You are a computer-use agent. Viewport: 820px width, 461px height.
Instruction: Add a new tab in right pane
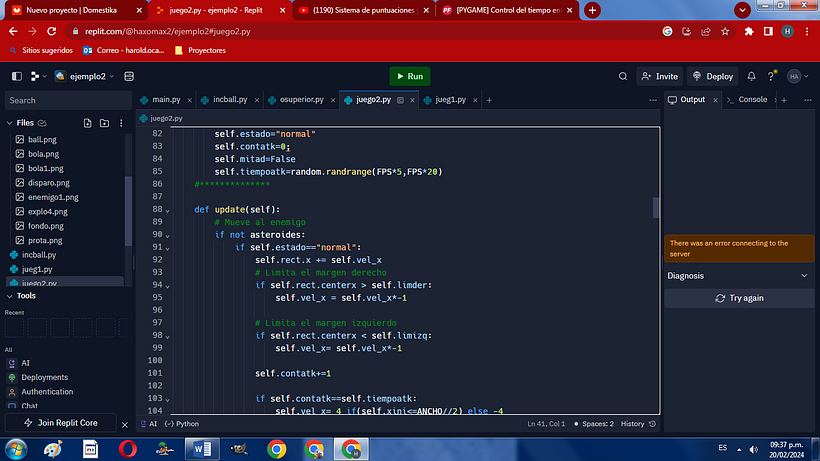tap(784, 100)
